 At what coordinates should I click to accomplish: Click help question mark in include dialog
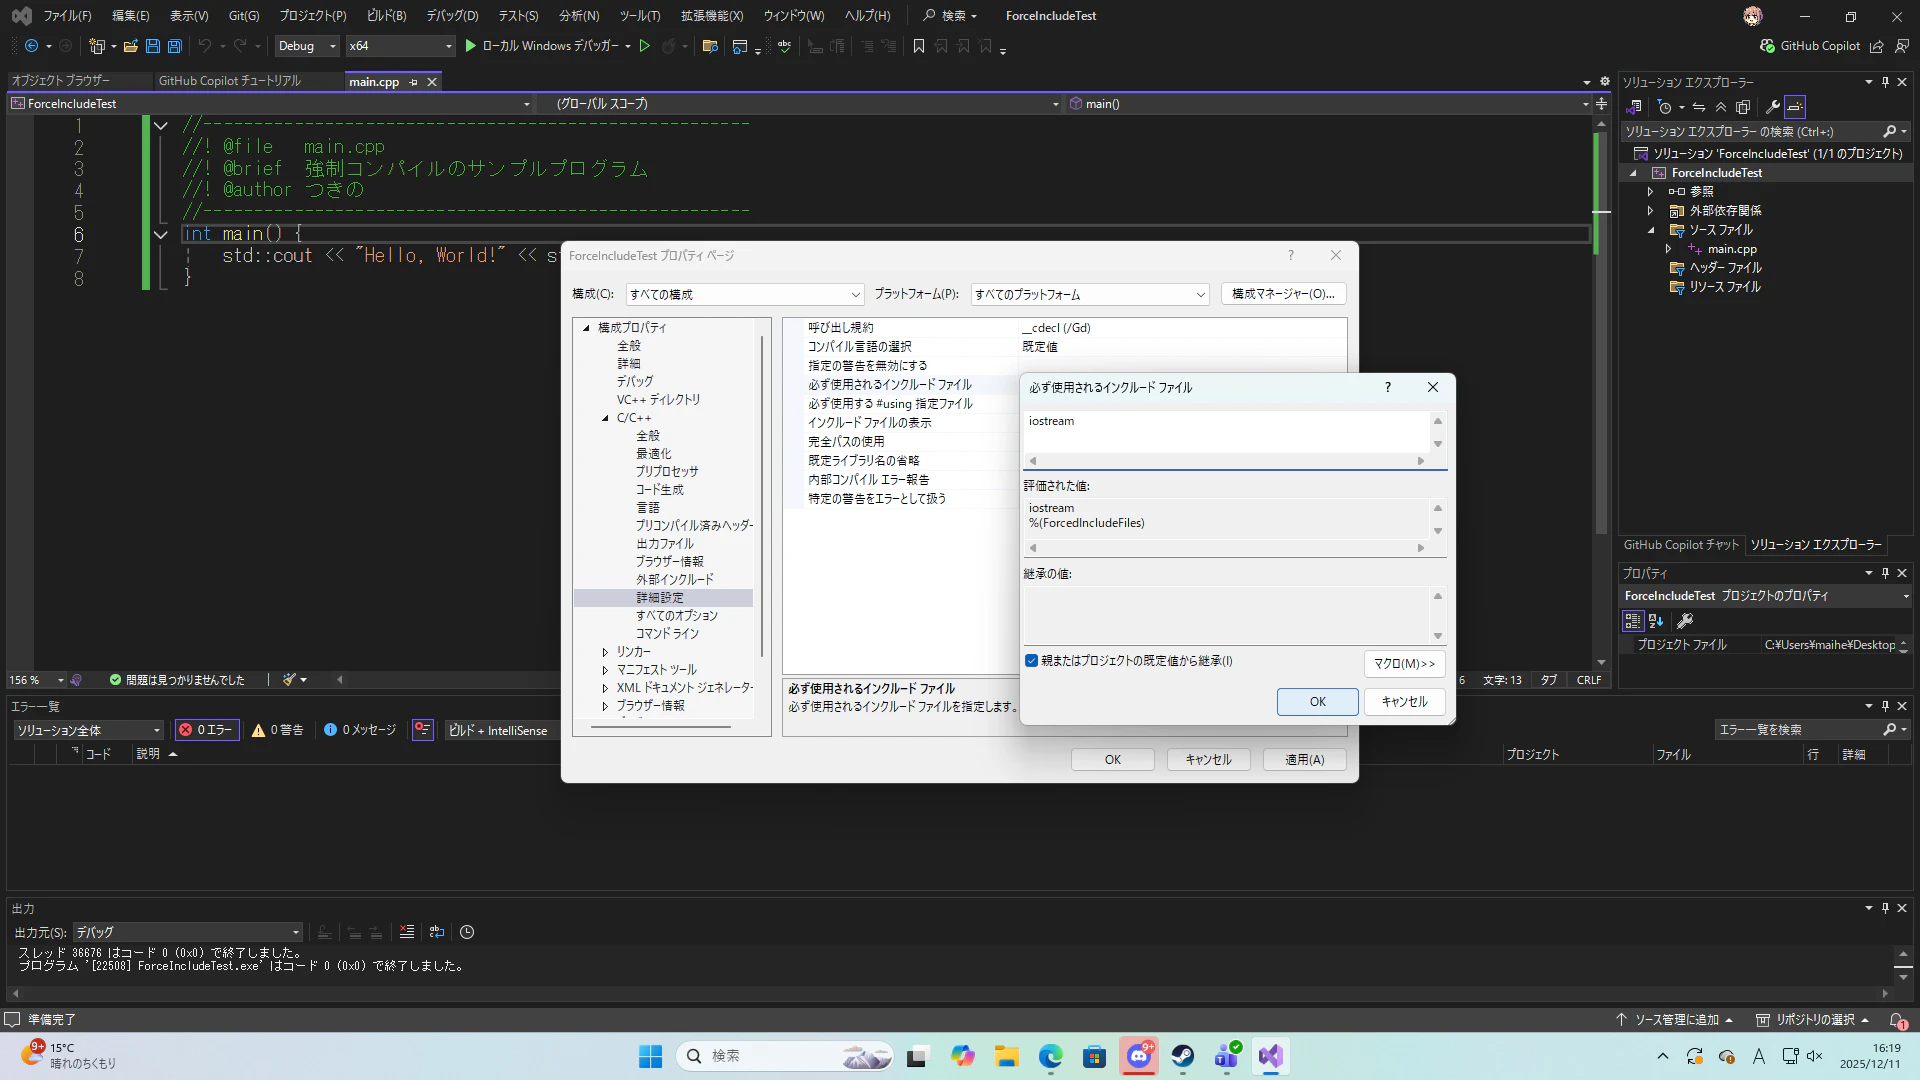[1387, 388]
